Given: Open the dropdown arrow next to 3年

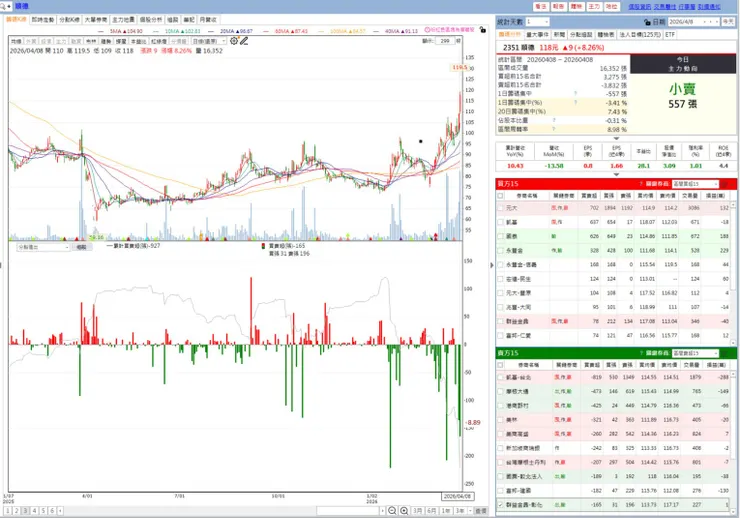Looking at the screenshot, I should click(x=470, y=511).
